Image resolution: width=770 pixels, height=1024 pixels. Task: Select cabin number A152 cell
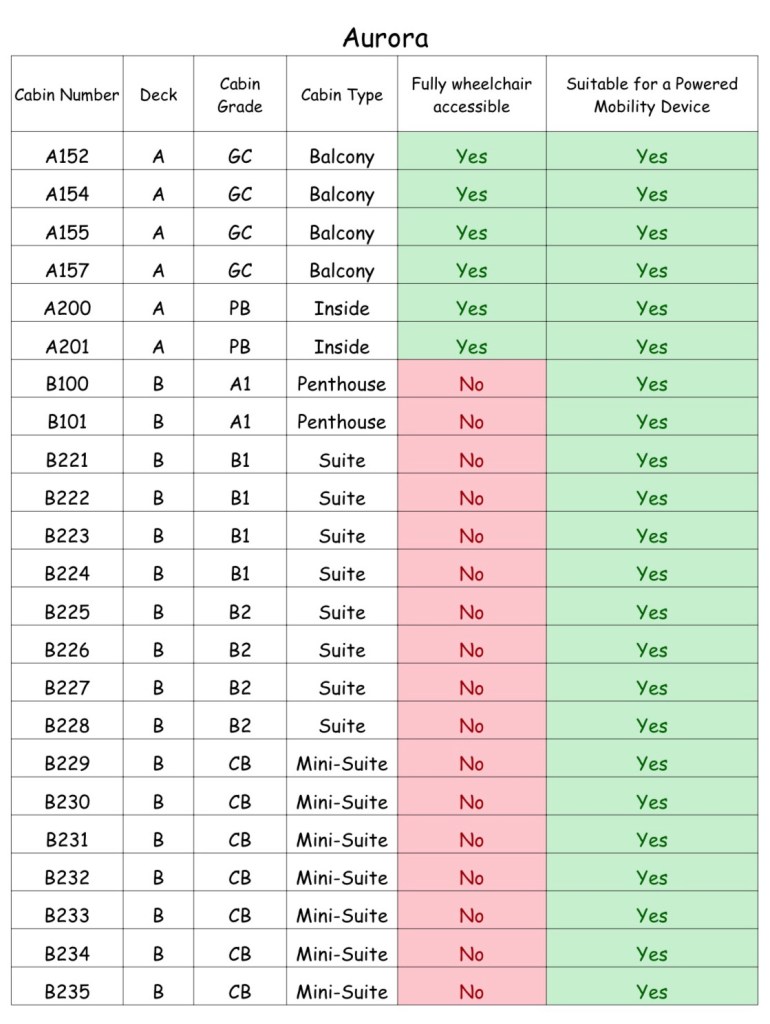[67, 156]
